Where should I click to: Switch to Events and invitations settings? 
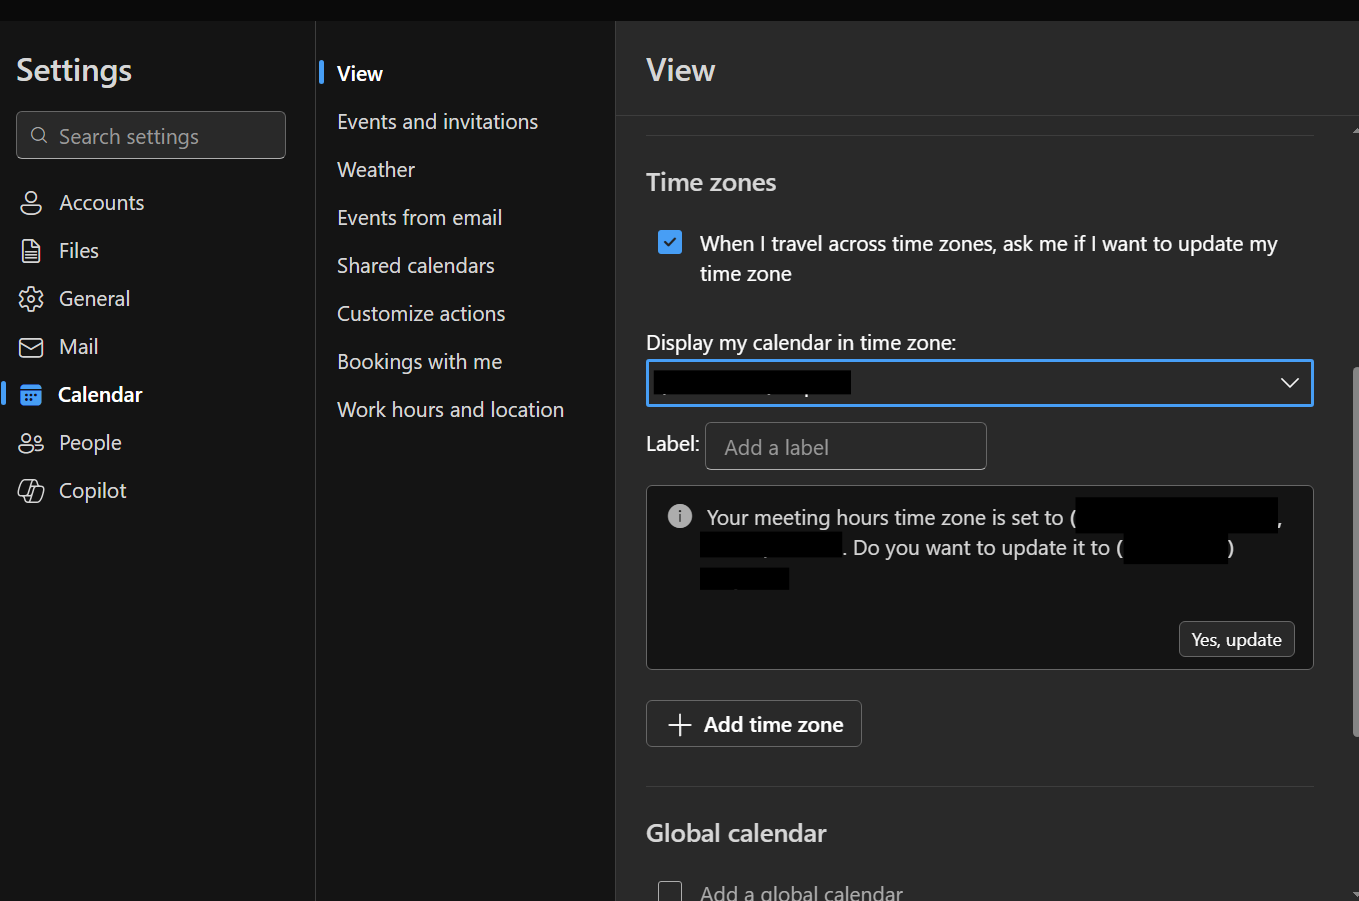tap(437, 121)
